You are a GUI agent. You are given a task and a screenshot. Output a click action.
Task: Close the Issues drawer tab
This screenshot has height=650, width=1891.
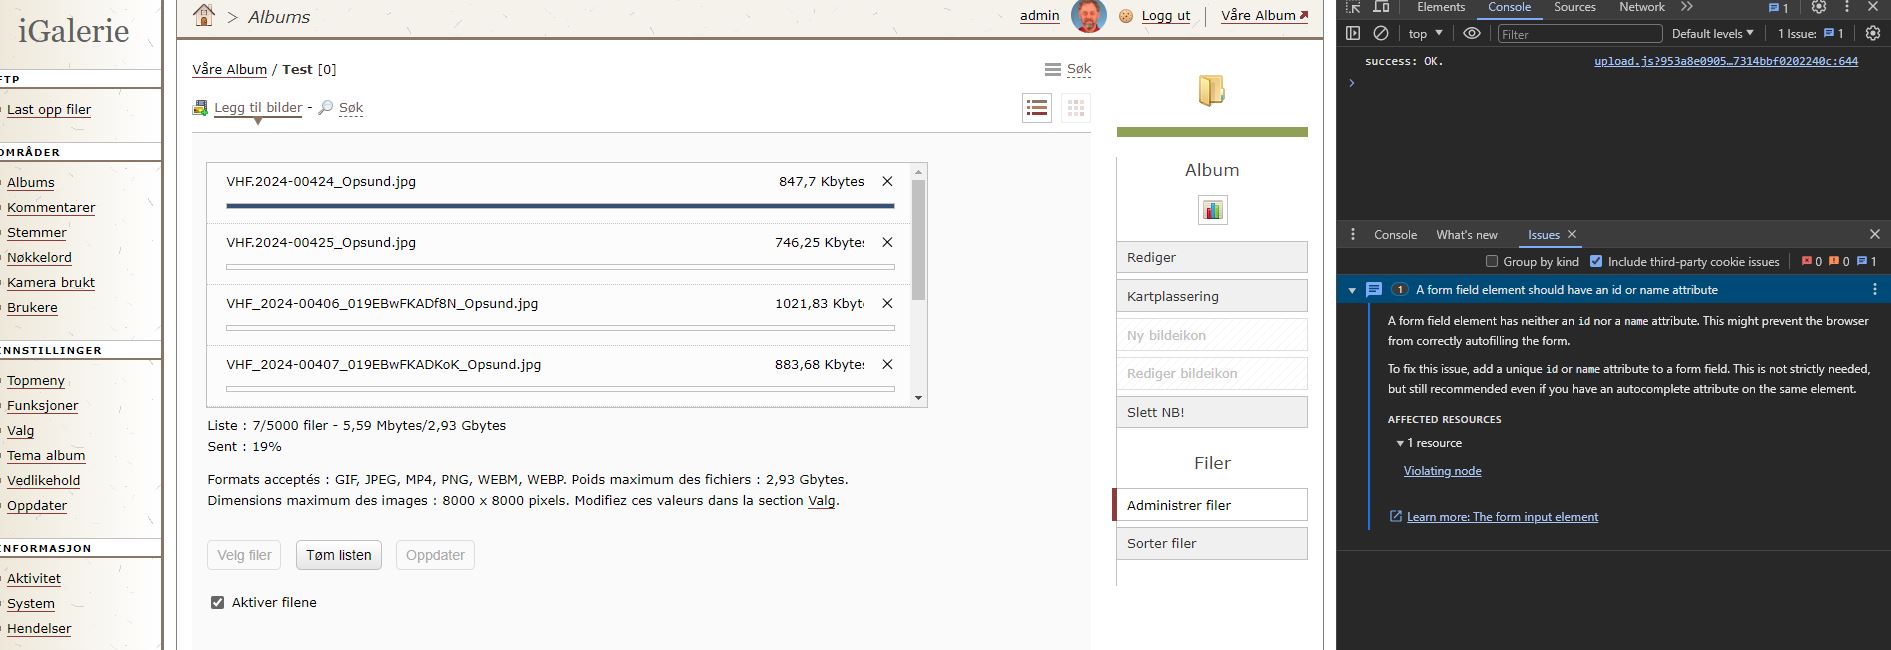click(1572, 234)
